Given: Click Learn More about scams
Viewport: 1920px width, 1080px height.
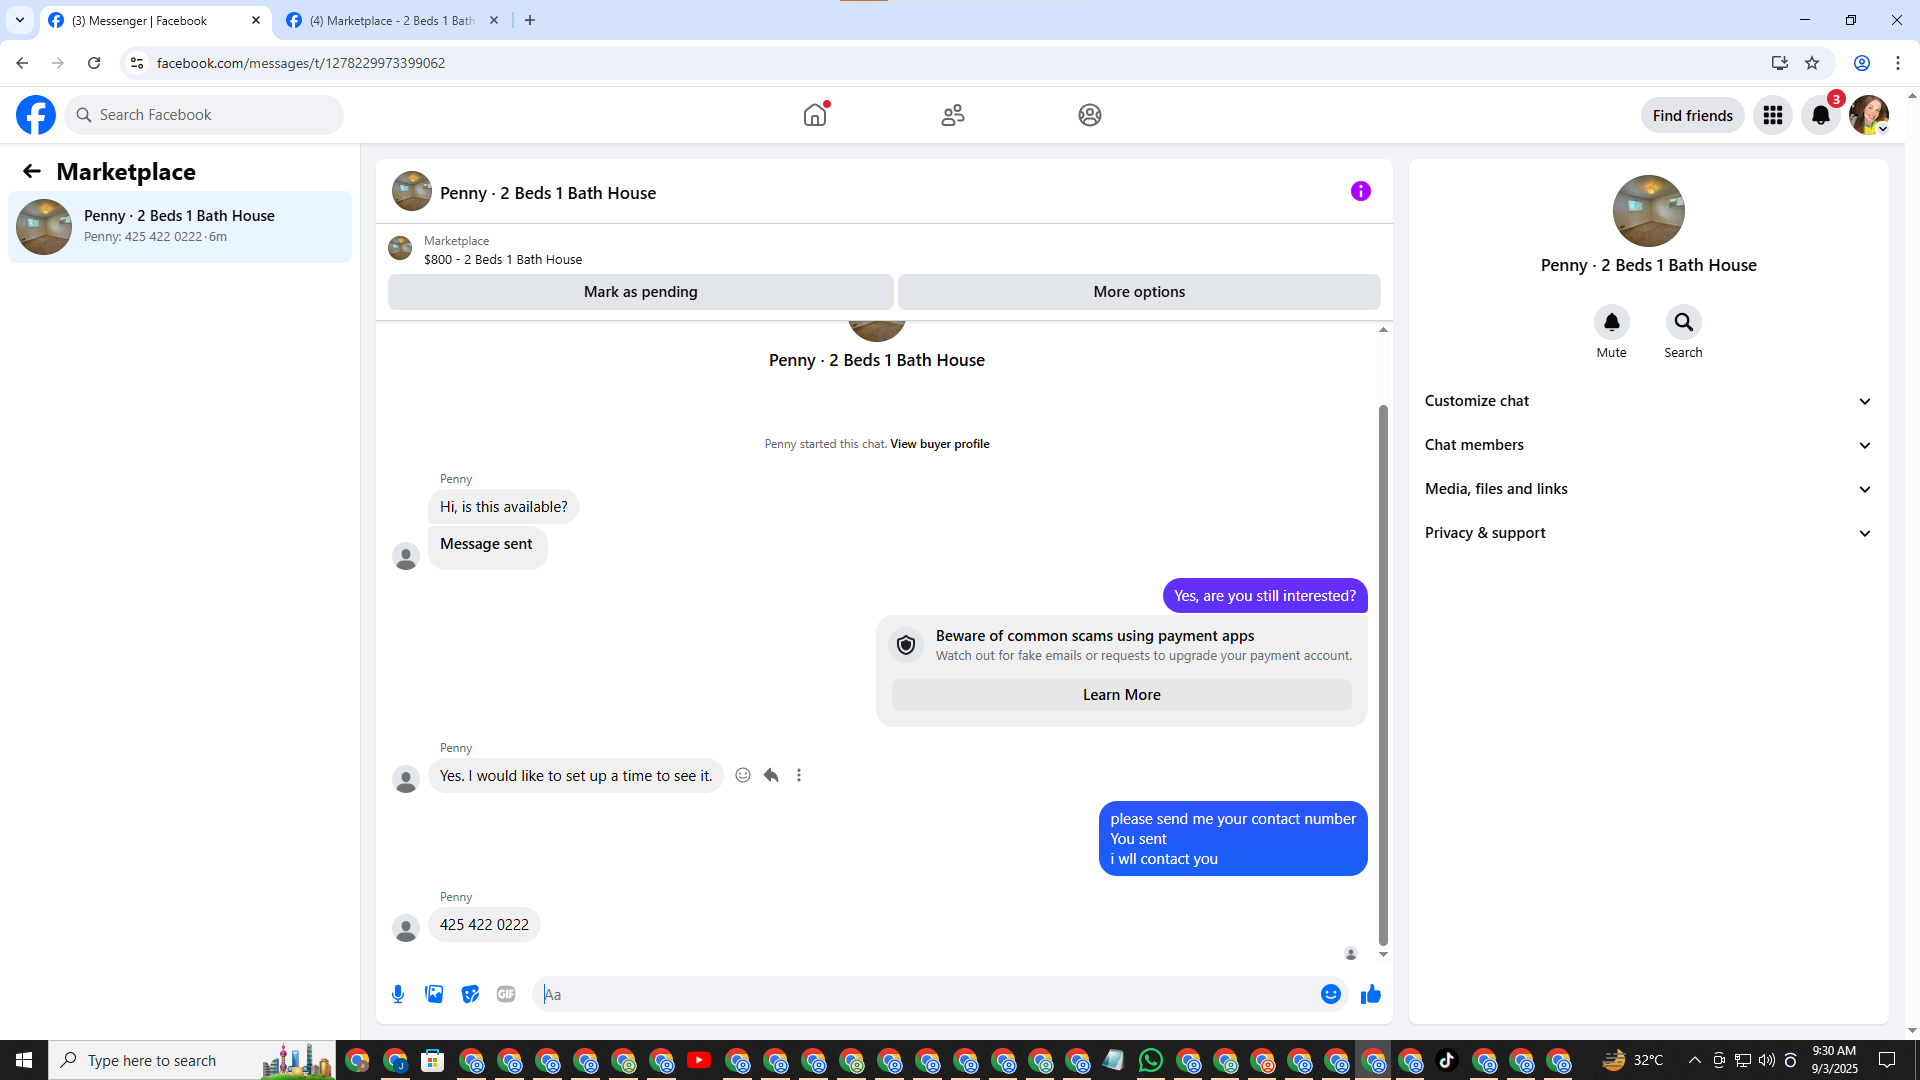Looking at the screenshot, I should 1122,695.
